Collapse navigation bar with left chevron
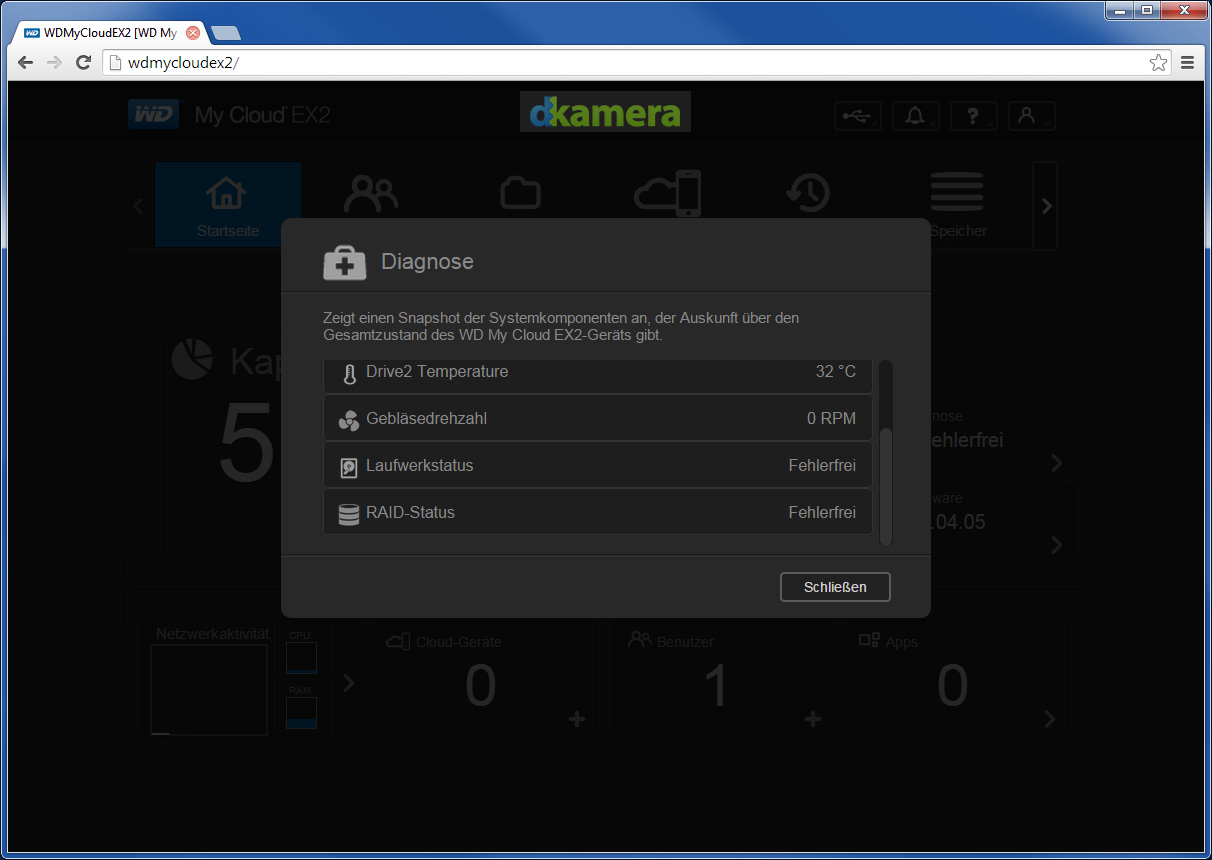 [x=139, y=206]
